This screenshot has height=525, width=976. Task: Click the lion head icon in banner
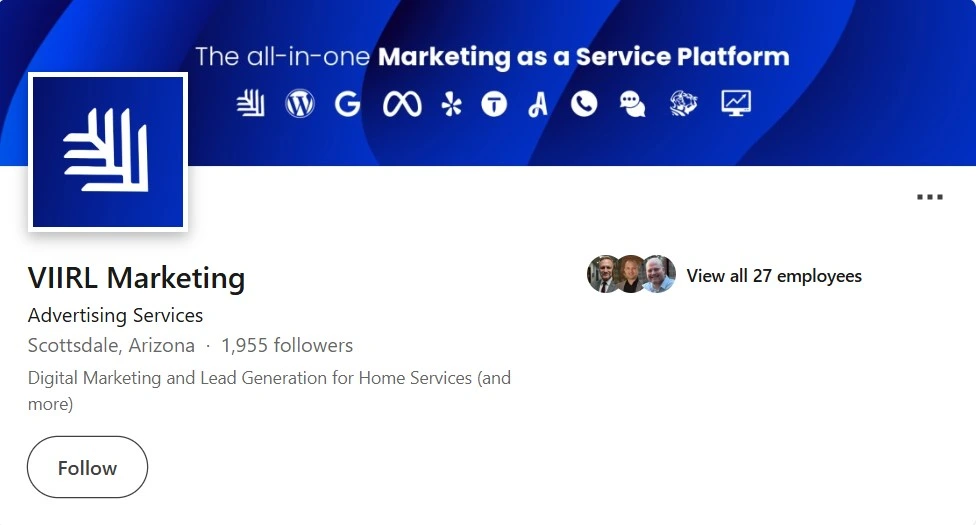point(683,103)
